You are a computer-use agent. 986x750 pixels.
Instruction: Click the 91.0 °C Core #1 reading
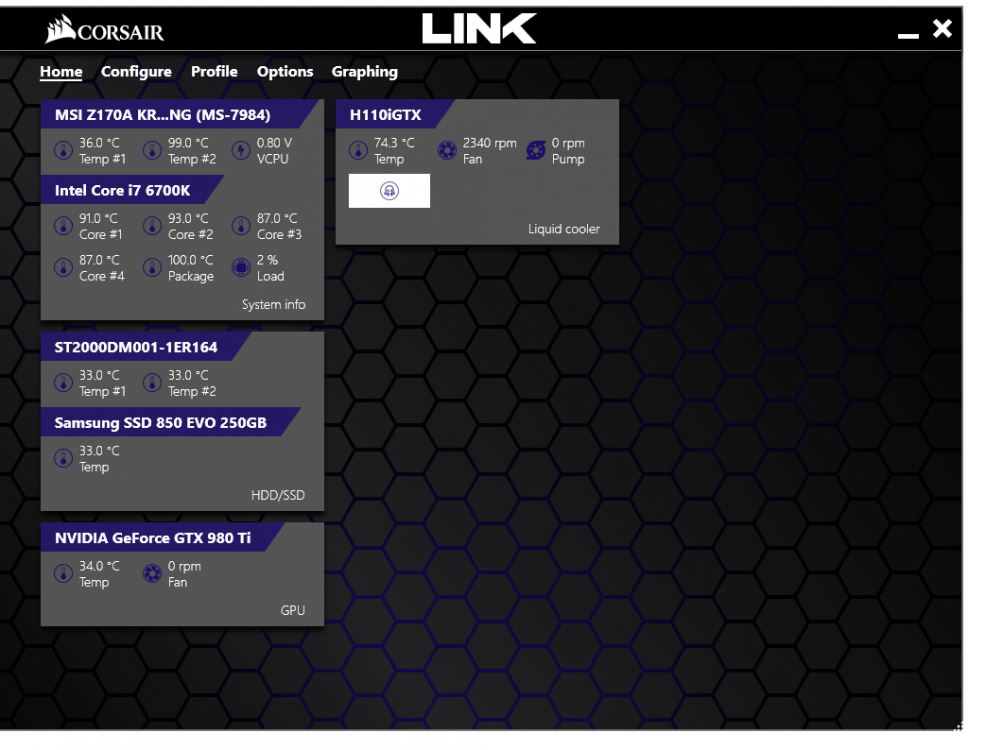point(101,227)
